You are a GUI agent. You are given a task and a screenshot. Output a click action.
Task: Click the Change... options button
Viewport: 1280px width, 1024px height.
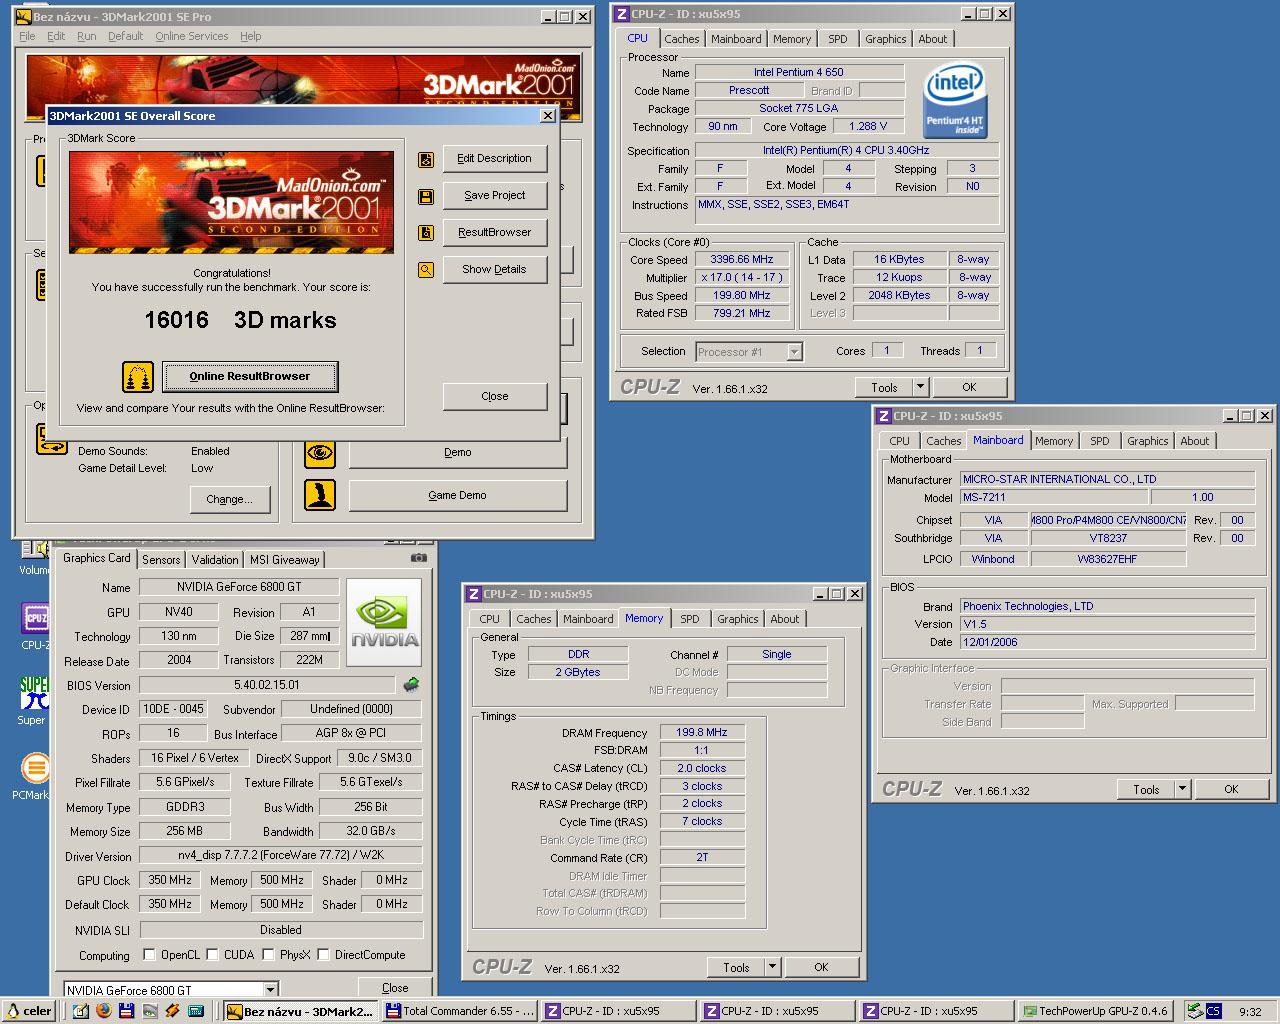(x=230, y=499)
